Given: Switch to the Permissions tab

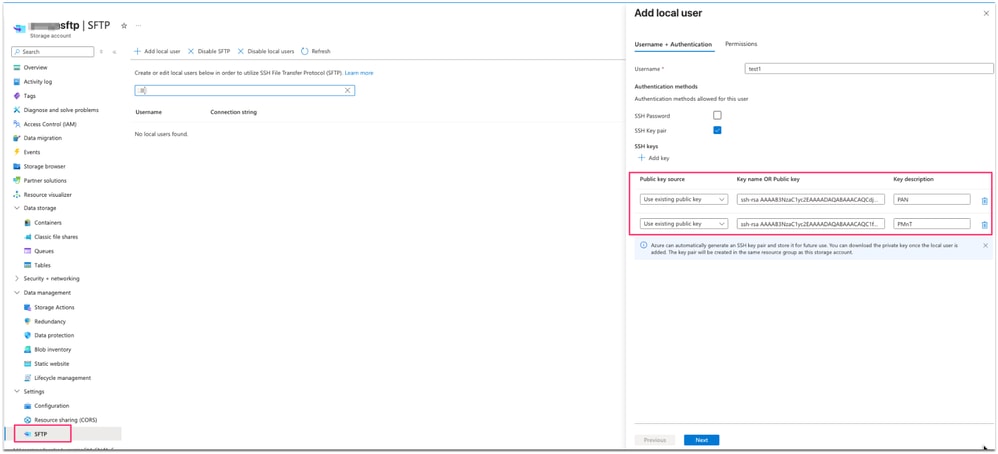Looking at the screenshot, I should (x=741, y=44).
